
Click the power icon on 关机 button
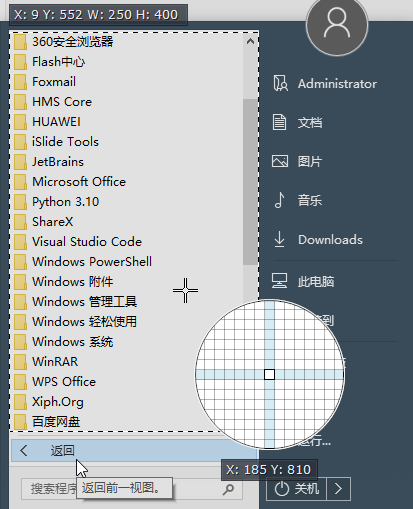point(282,489)
